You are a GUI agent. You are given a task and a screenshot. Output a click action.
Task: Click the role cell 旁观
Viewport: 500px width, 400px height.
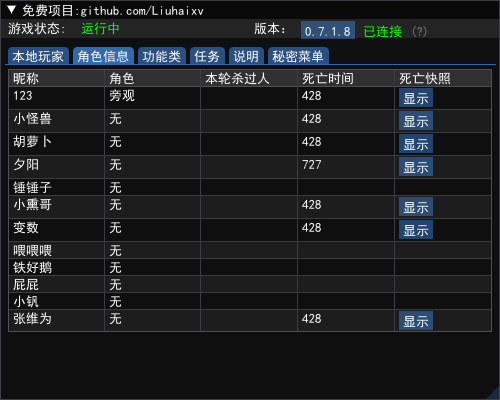pos(122,96)
